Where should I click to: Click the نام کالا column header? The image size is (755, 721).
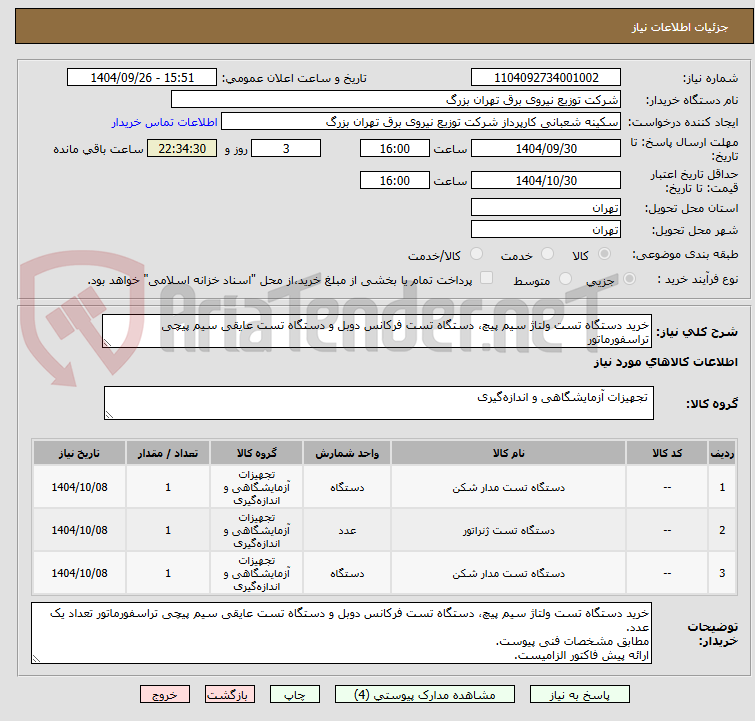pos(508,453)
